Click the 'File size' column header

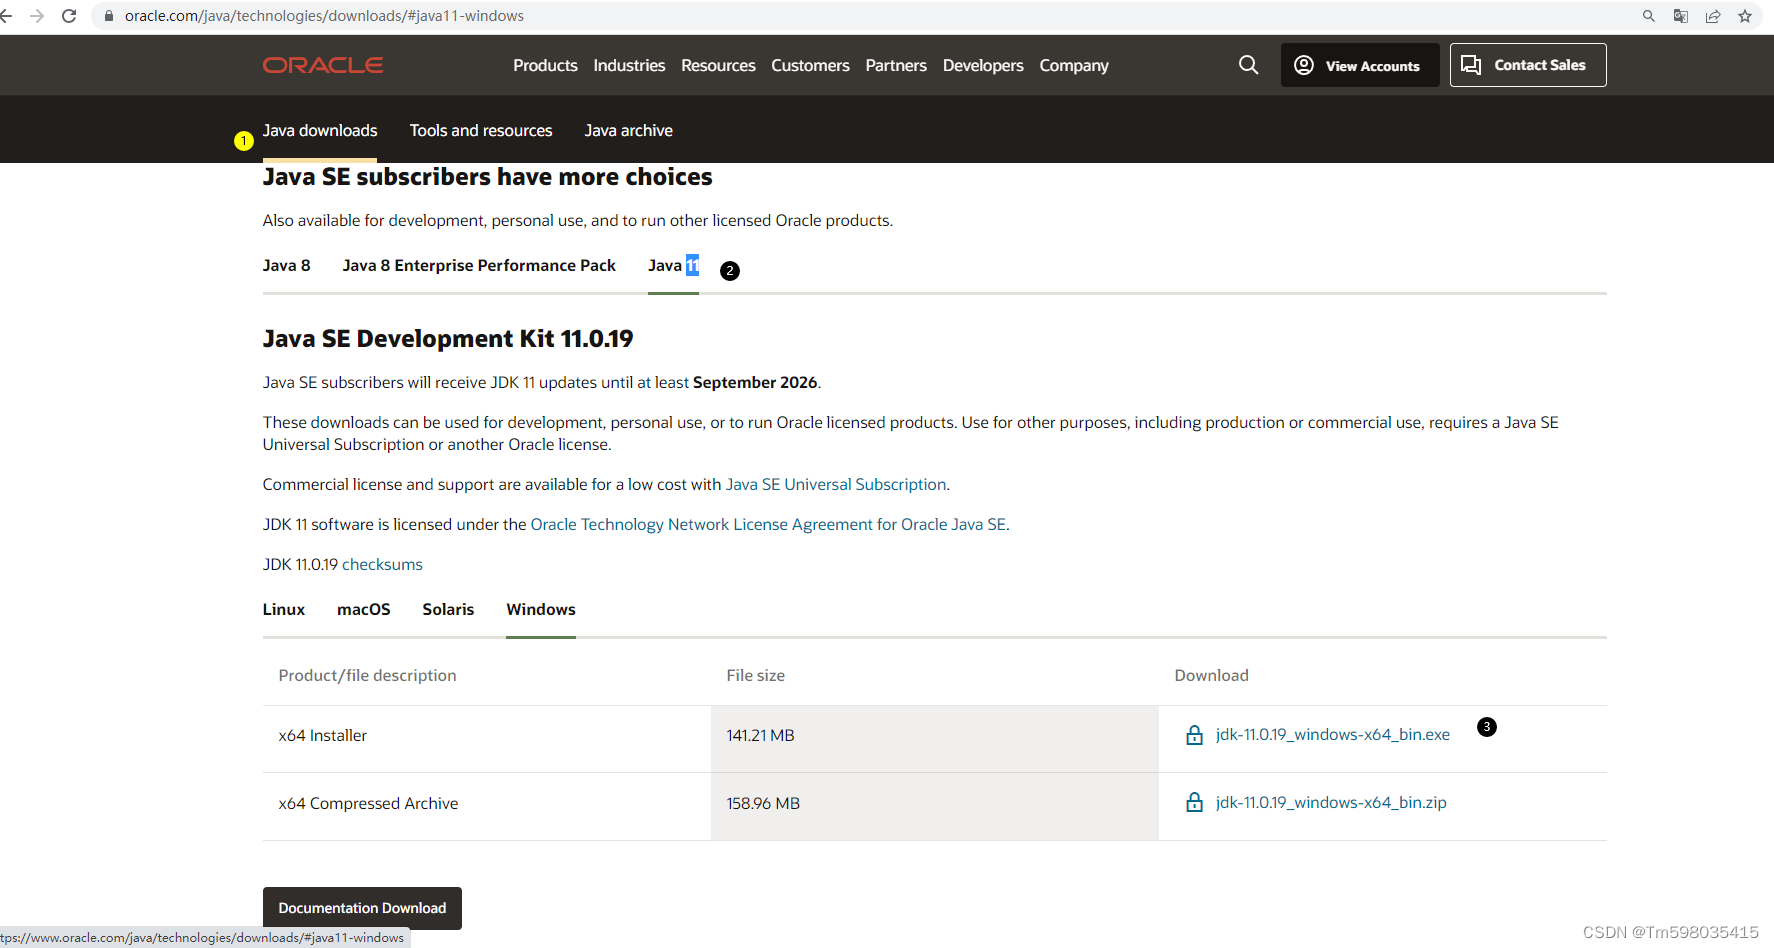(x=755, y=676)
